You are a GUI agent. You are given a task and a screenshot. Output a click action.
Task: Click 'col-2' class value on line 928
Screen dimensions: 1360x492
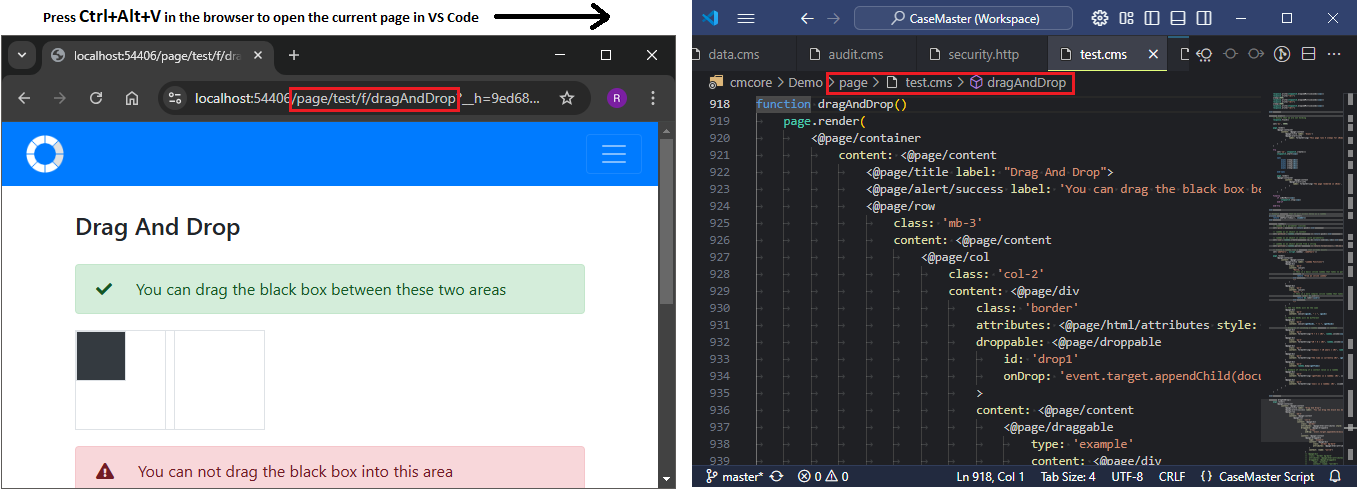tap(1021, 274)
